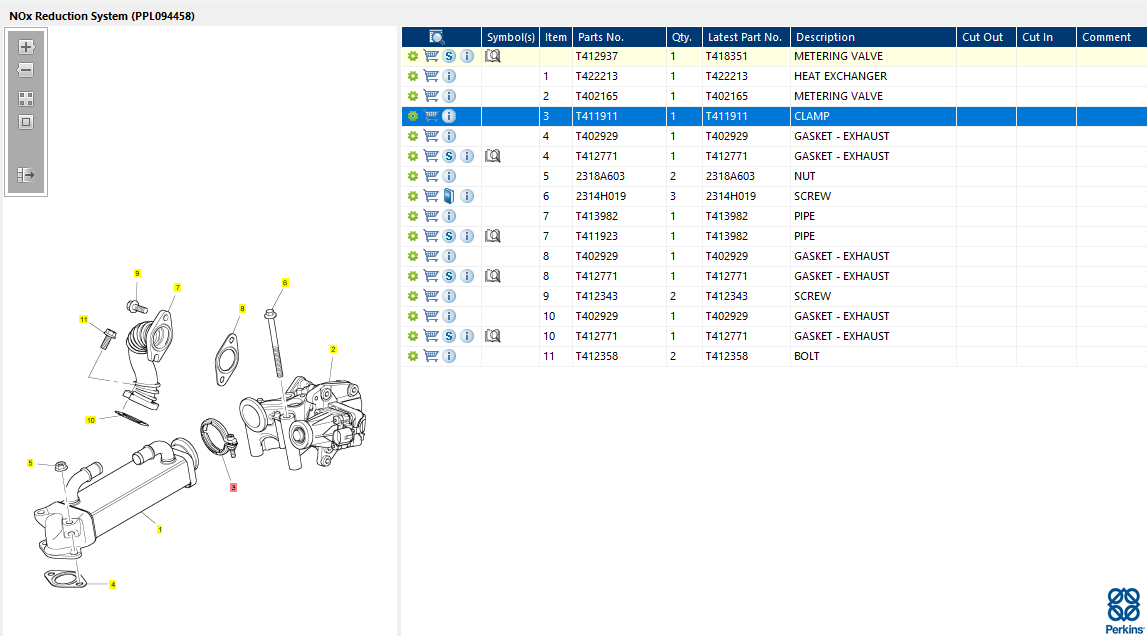This screenshot has height=636, width=1147.
Task: Sort by the Parts No. column header
Action: point(601,37)
